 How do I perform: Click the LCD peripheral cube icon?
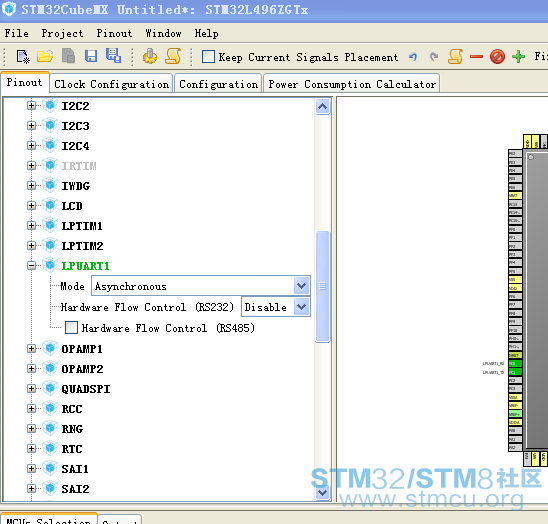[50, 206]
